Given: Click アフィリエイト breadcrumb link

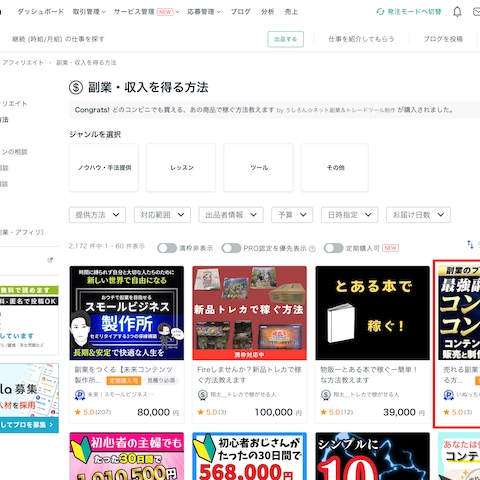Looking at the screenshot, I should 23,63.
